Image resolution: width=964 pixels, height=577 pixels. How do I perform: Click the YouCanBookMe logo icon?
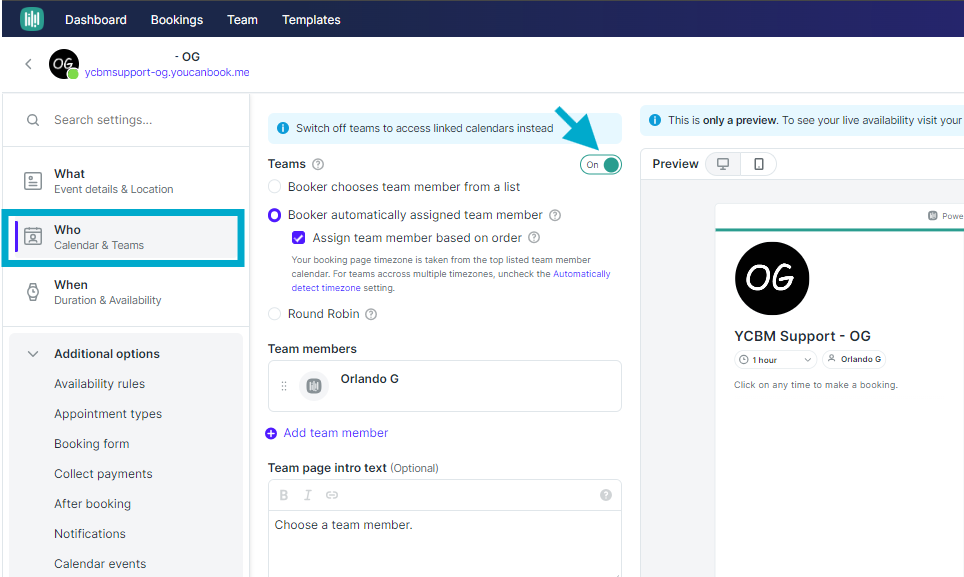(x=32, y=19)
